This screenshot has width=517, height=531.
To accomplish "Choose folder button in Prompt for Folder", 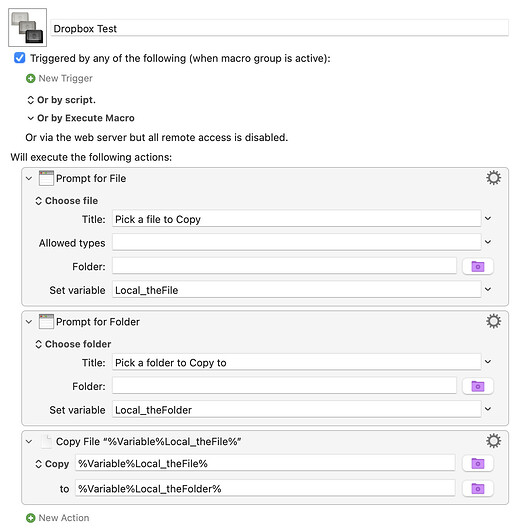I will [x=478, y=386].
